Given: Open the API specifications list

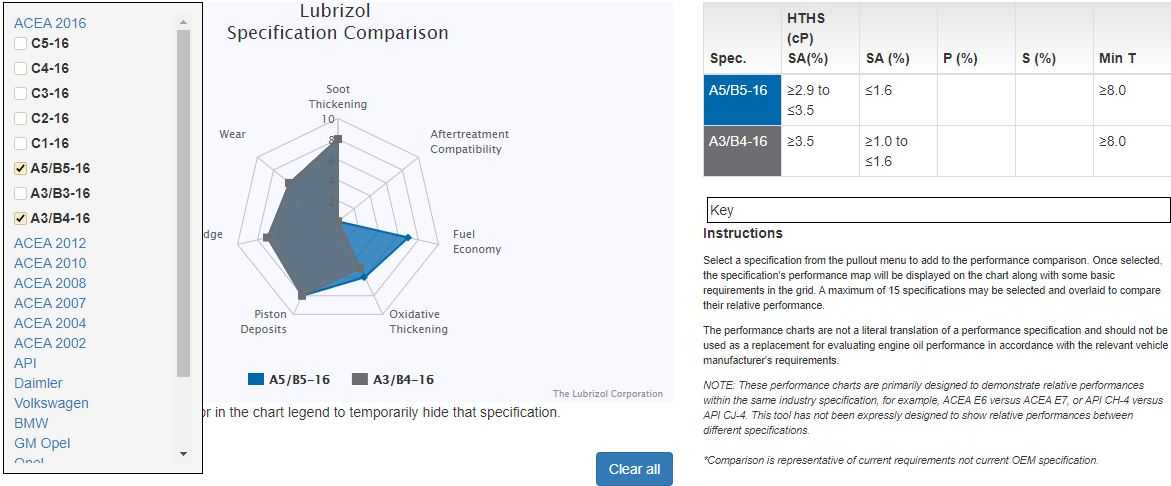Looking at the screenshot, I should coord(25,363).
